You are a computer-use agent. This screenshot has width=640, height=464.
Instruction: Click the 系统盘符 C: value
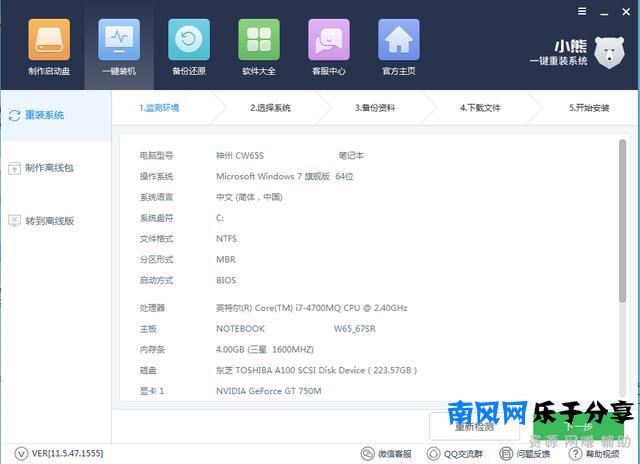(x=220, y=218)
